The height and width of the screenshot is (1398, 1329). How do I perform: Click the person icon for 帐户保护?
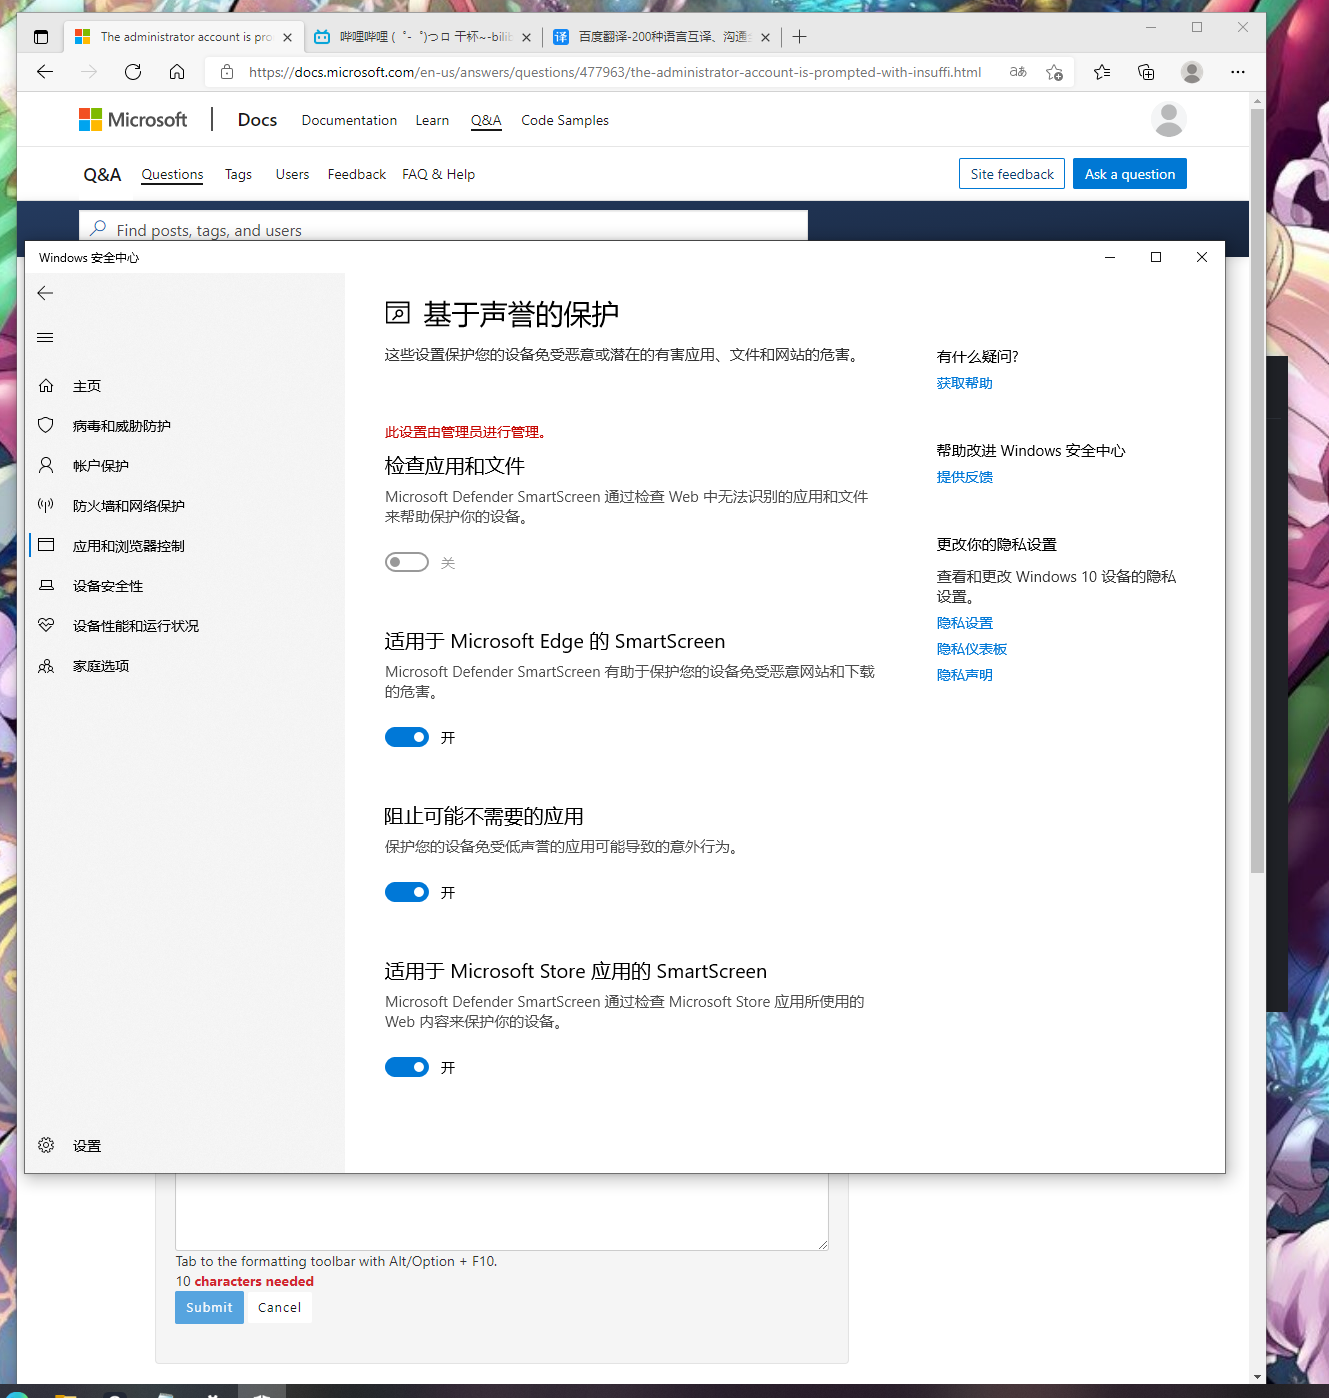(46, 466)
